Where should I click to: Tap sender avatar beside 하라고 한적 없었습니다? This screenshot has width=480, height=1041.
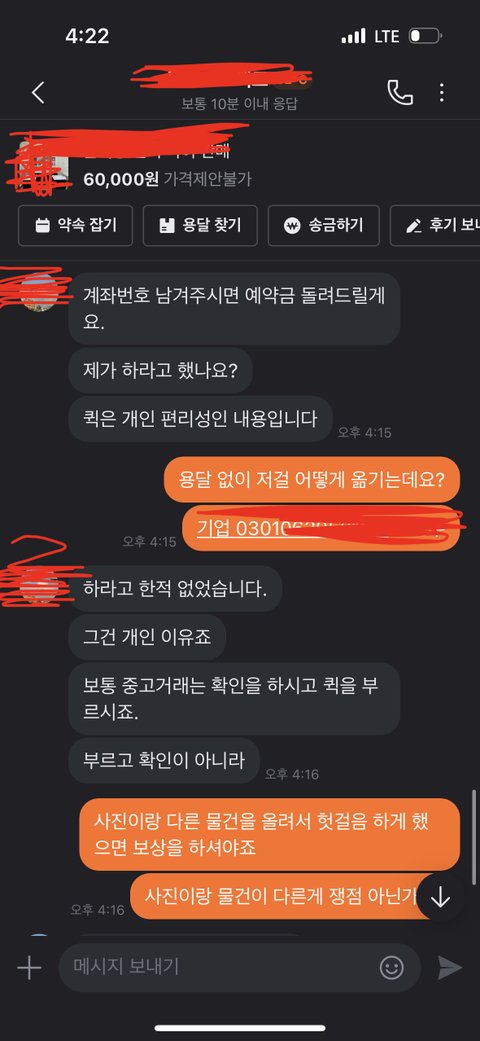39,585
